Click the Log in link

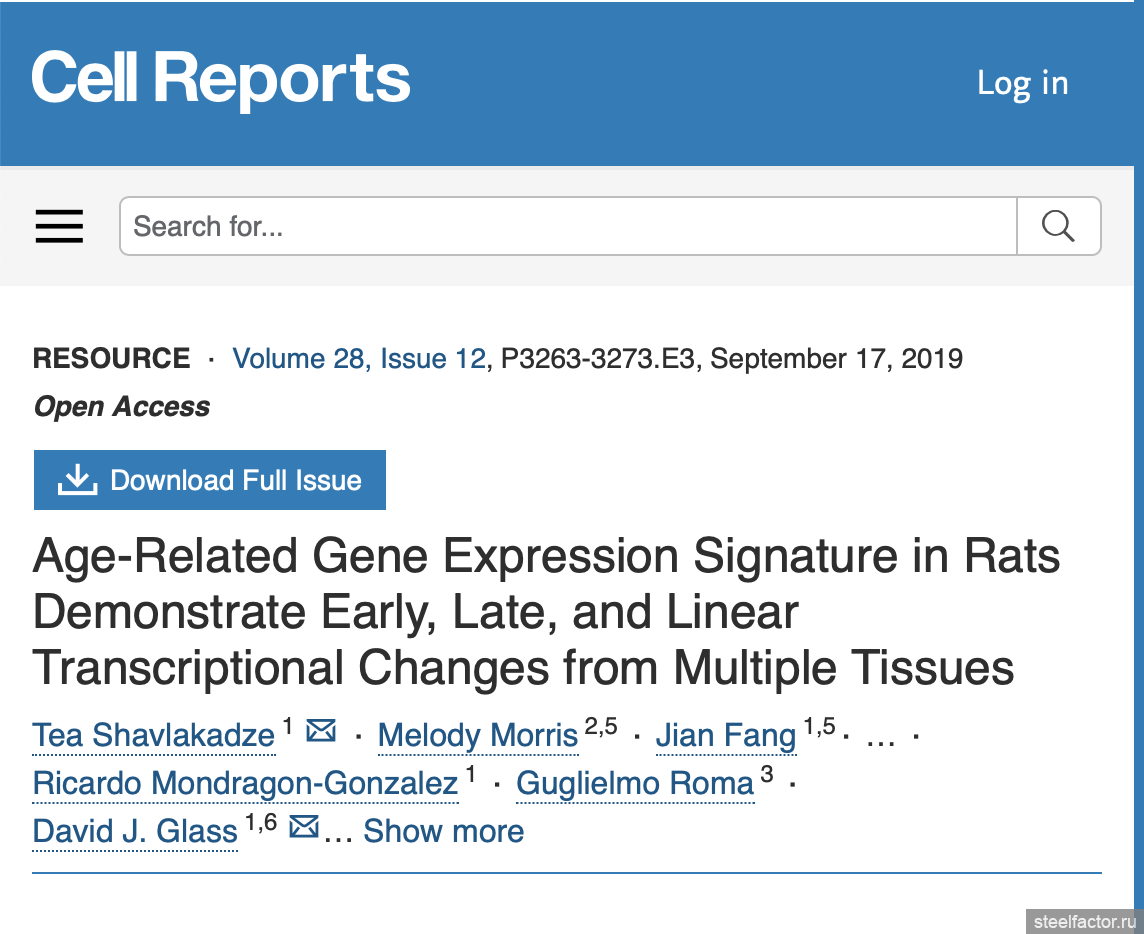(1023, 82)
